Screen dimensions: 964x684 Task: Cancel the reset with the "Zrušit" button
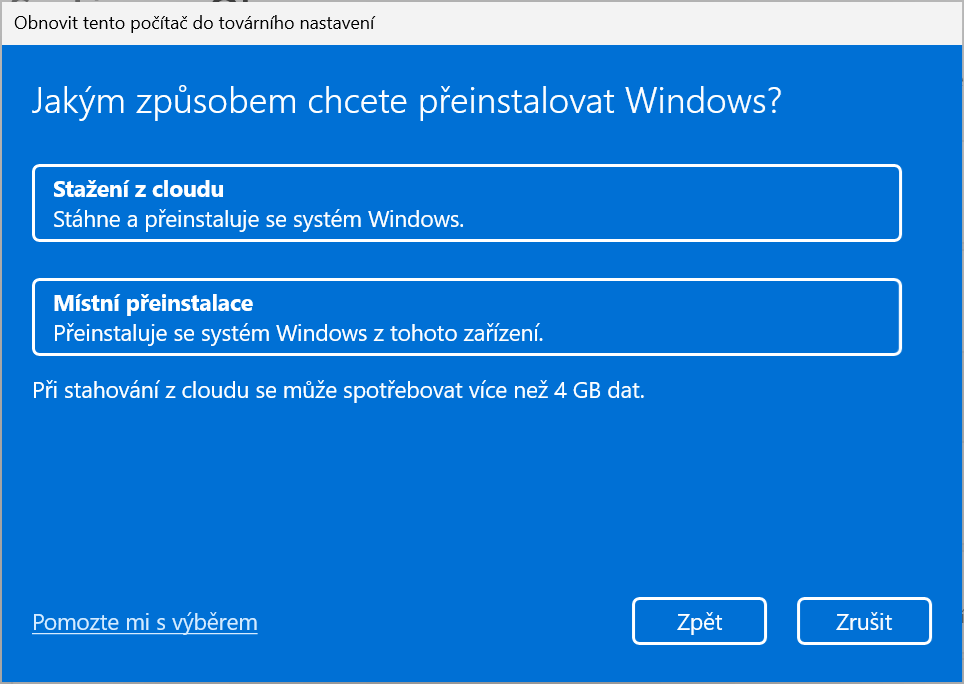point(863,621)
